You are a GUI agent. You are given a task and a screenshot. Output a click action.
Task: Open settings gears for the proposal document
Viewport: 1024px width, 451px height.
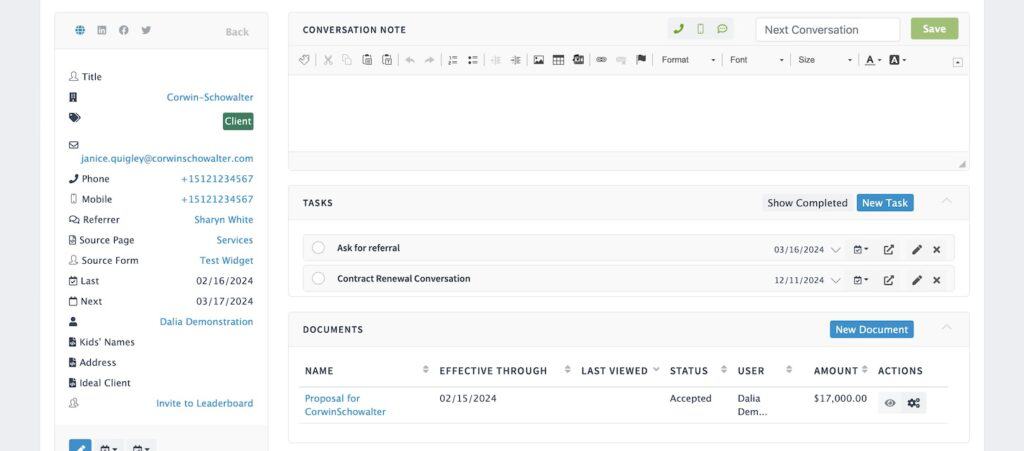914,403
